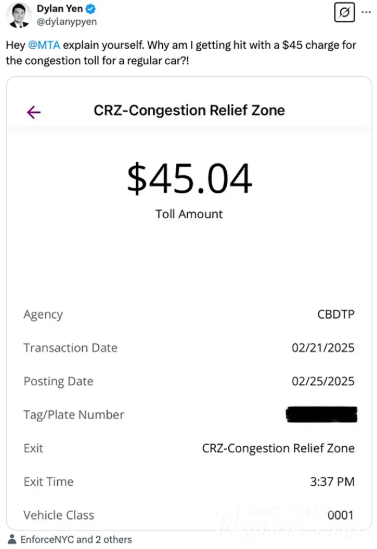Click the Vehicle Class value 0001
The width and height of the screenshot is (377, 549).
point(340,515)
